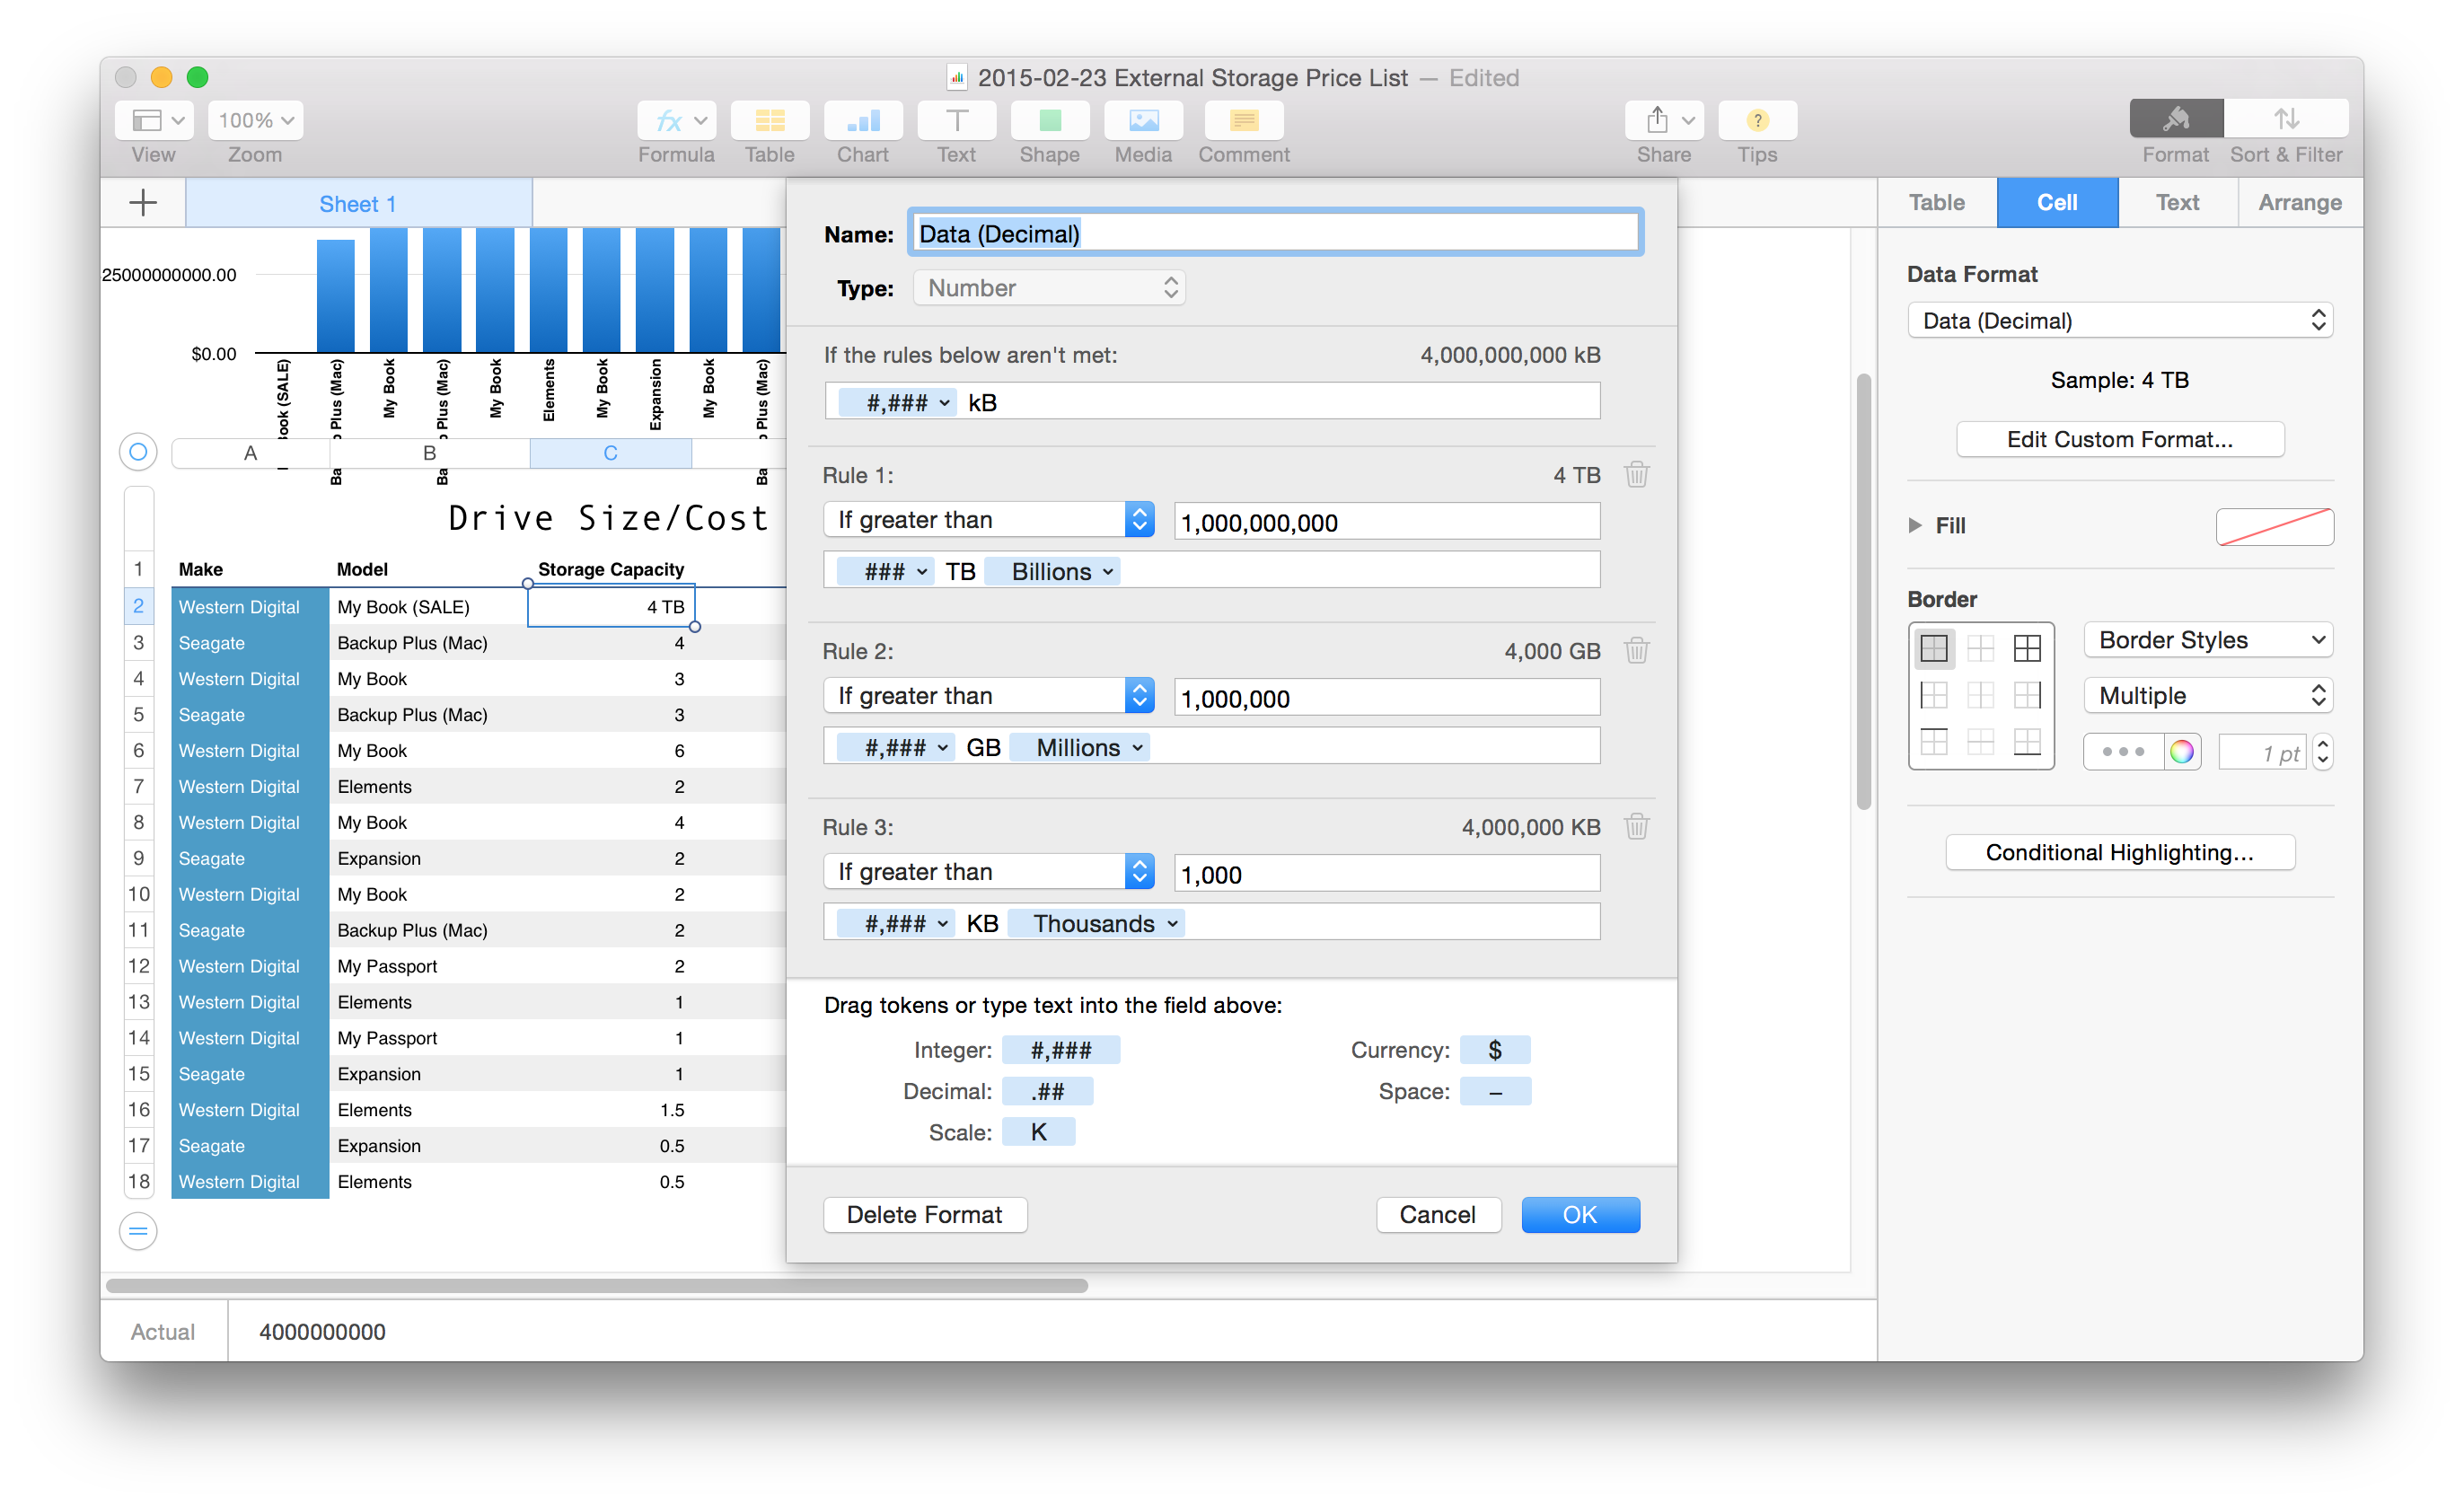Select the outside border option in Border grid
Screen dimensions: 2464x1505
(1934, 648)
